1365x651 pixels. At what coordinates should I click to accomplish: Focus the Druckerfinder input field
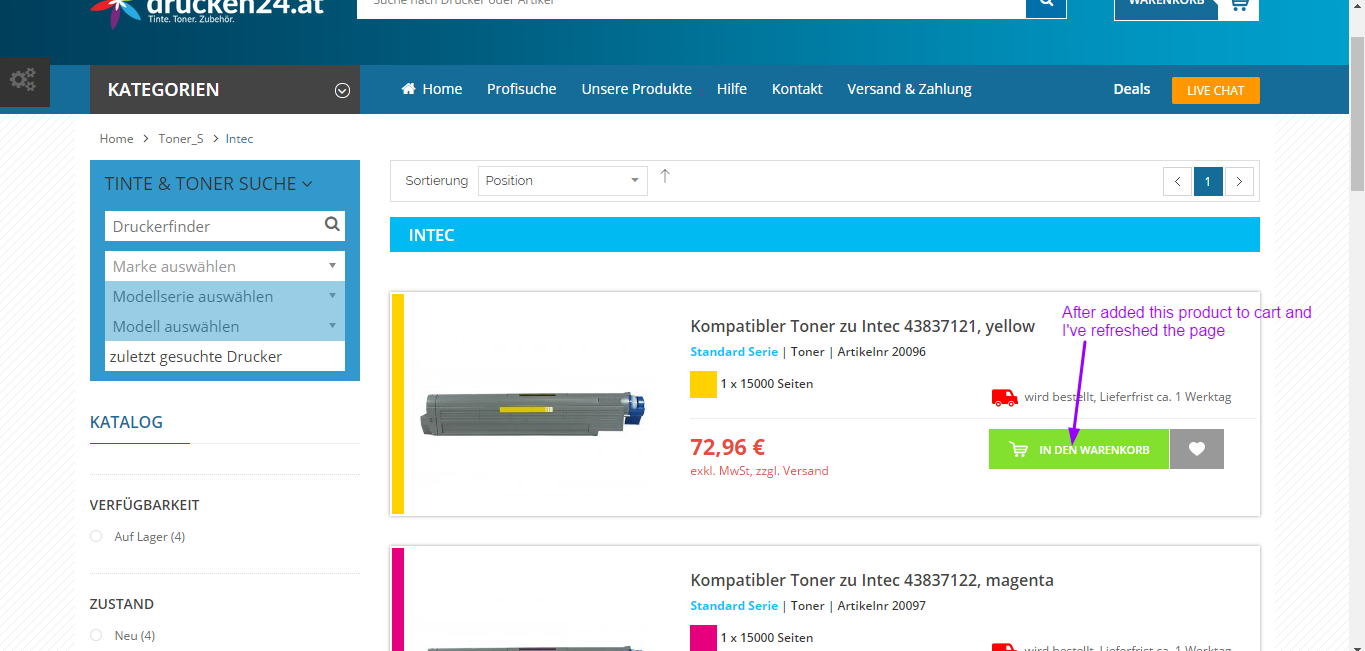click(213, 226)
